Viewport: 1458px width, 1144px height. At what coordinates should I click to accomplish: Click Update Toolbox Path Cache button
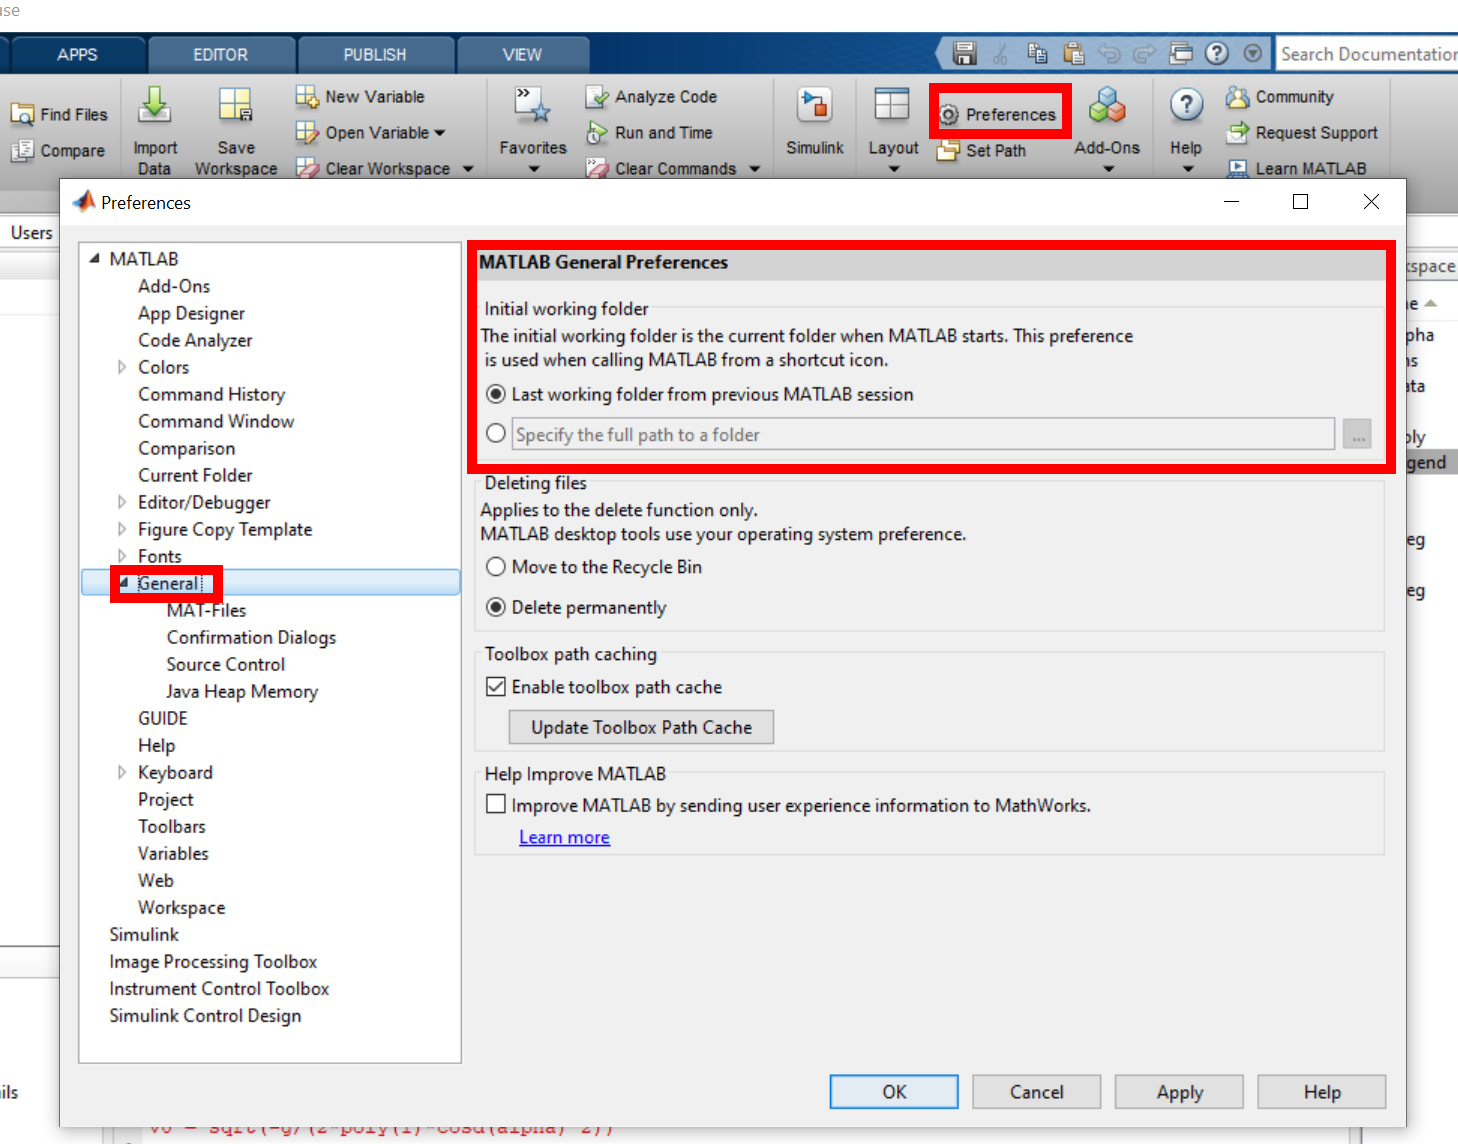tap(641, 727)
